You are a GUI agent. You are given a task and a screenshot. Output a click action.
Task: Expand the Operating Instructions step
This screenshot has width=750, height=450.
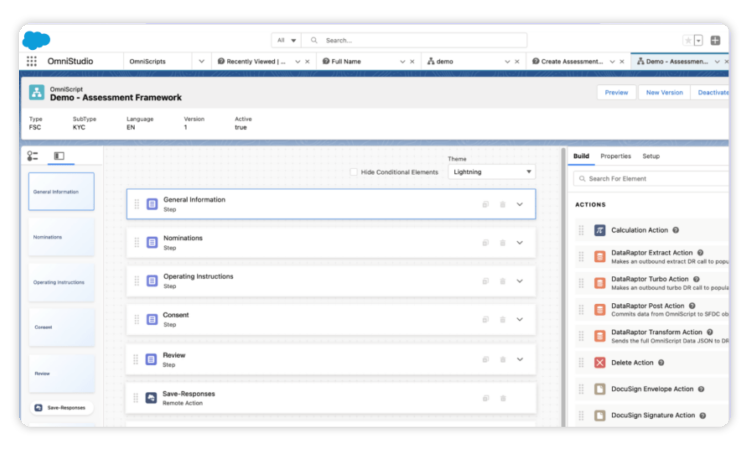pos(519,281)
